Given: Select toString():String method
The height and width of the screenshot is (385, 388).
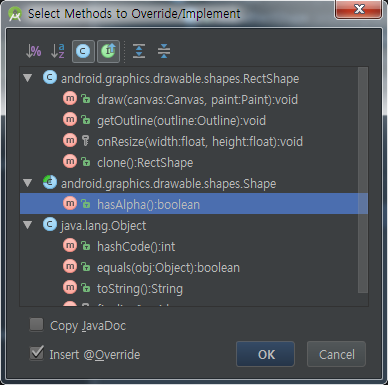Looking at the screenshot, I should [140, 288].
